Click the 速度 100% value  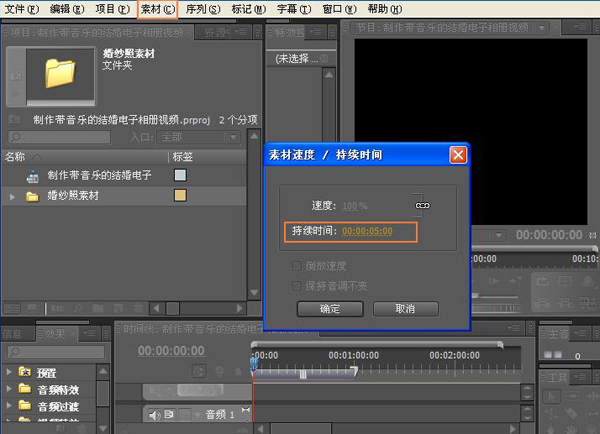(355, 206)
